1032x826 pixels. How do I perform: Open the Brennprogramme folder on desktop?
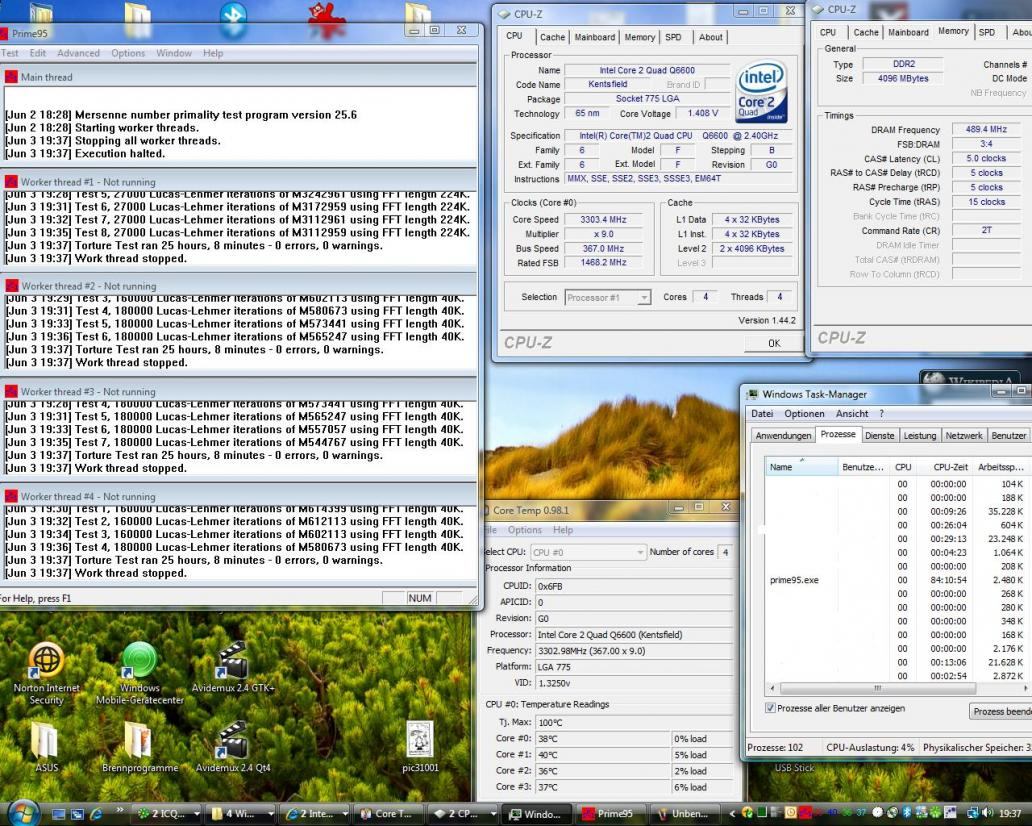[140, 747]
